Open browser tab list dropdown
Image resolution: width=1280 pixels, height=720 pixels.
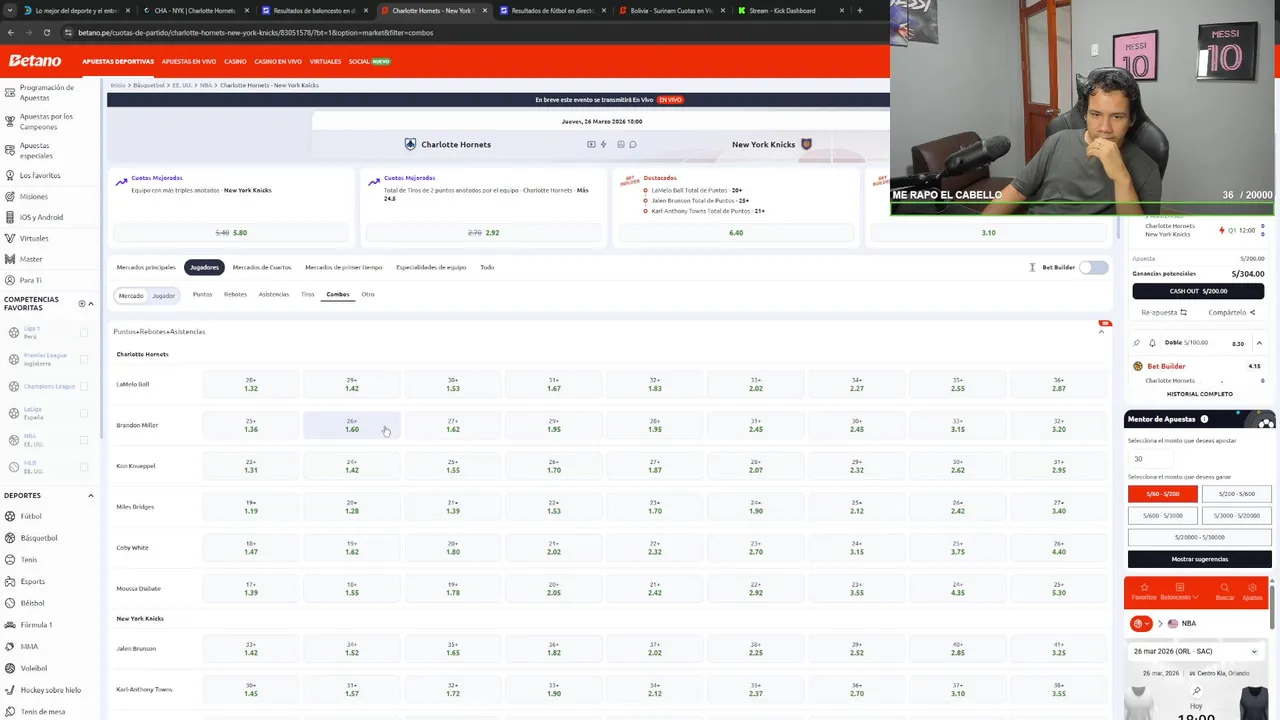(x=11, y=10)
